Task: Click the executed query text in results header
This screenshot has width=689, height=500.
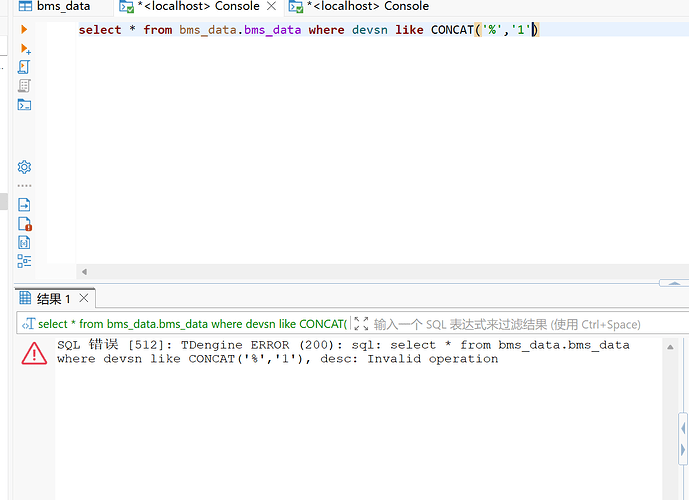Action: [x=192, y=324]
